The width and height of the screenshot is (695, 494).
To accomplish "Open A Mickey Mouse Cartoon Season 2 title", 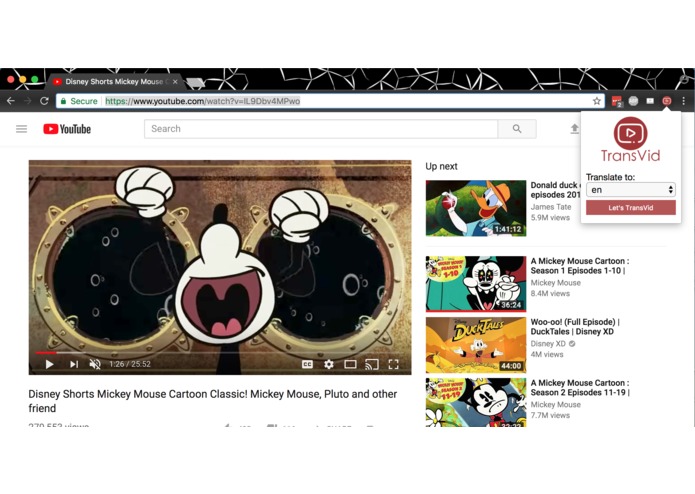I will [580, 388].
